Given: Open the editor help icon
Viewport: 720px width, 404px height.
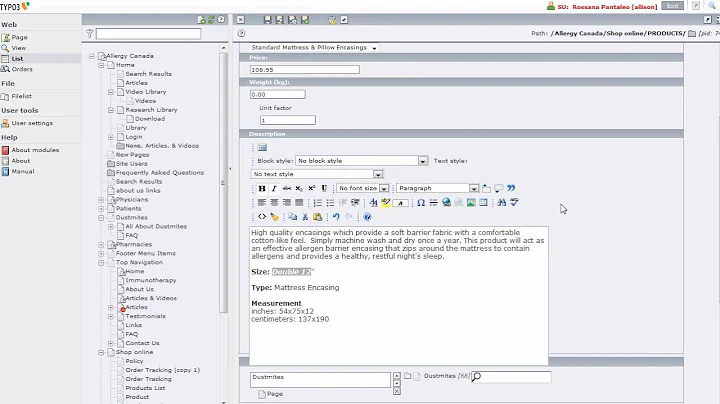Looking at the screenshot, I should pyautogui.click(x=367, y=217).
